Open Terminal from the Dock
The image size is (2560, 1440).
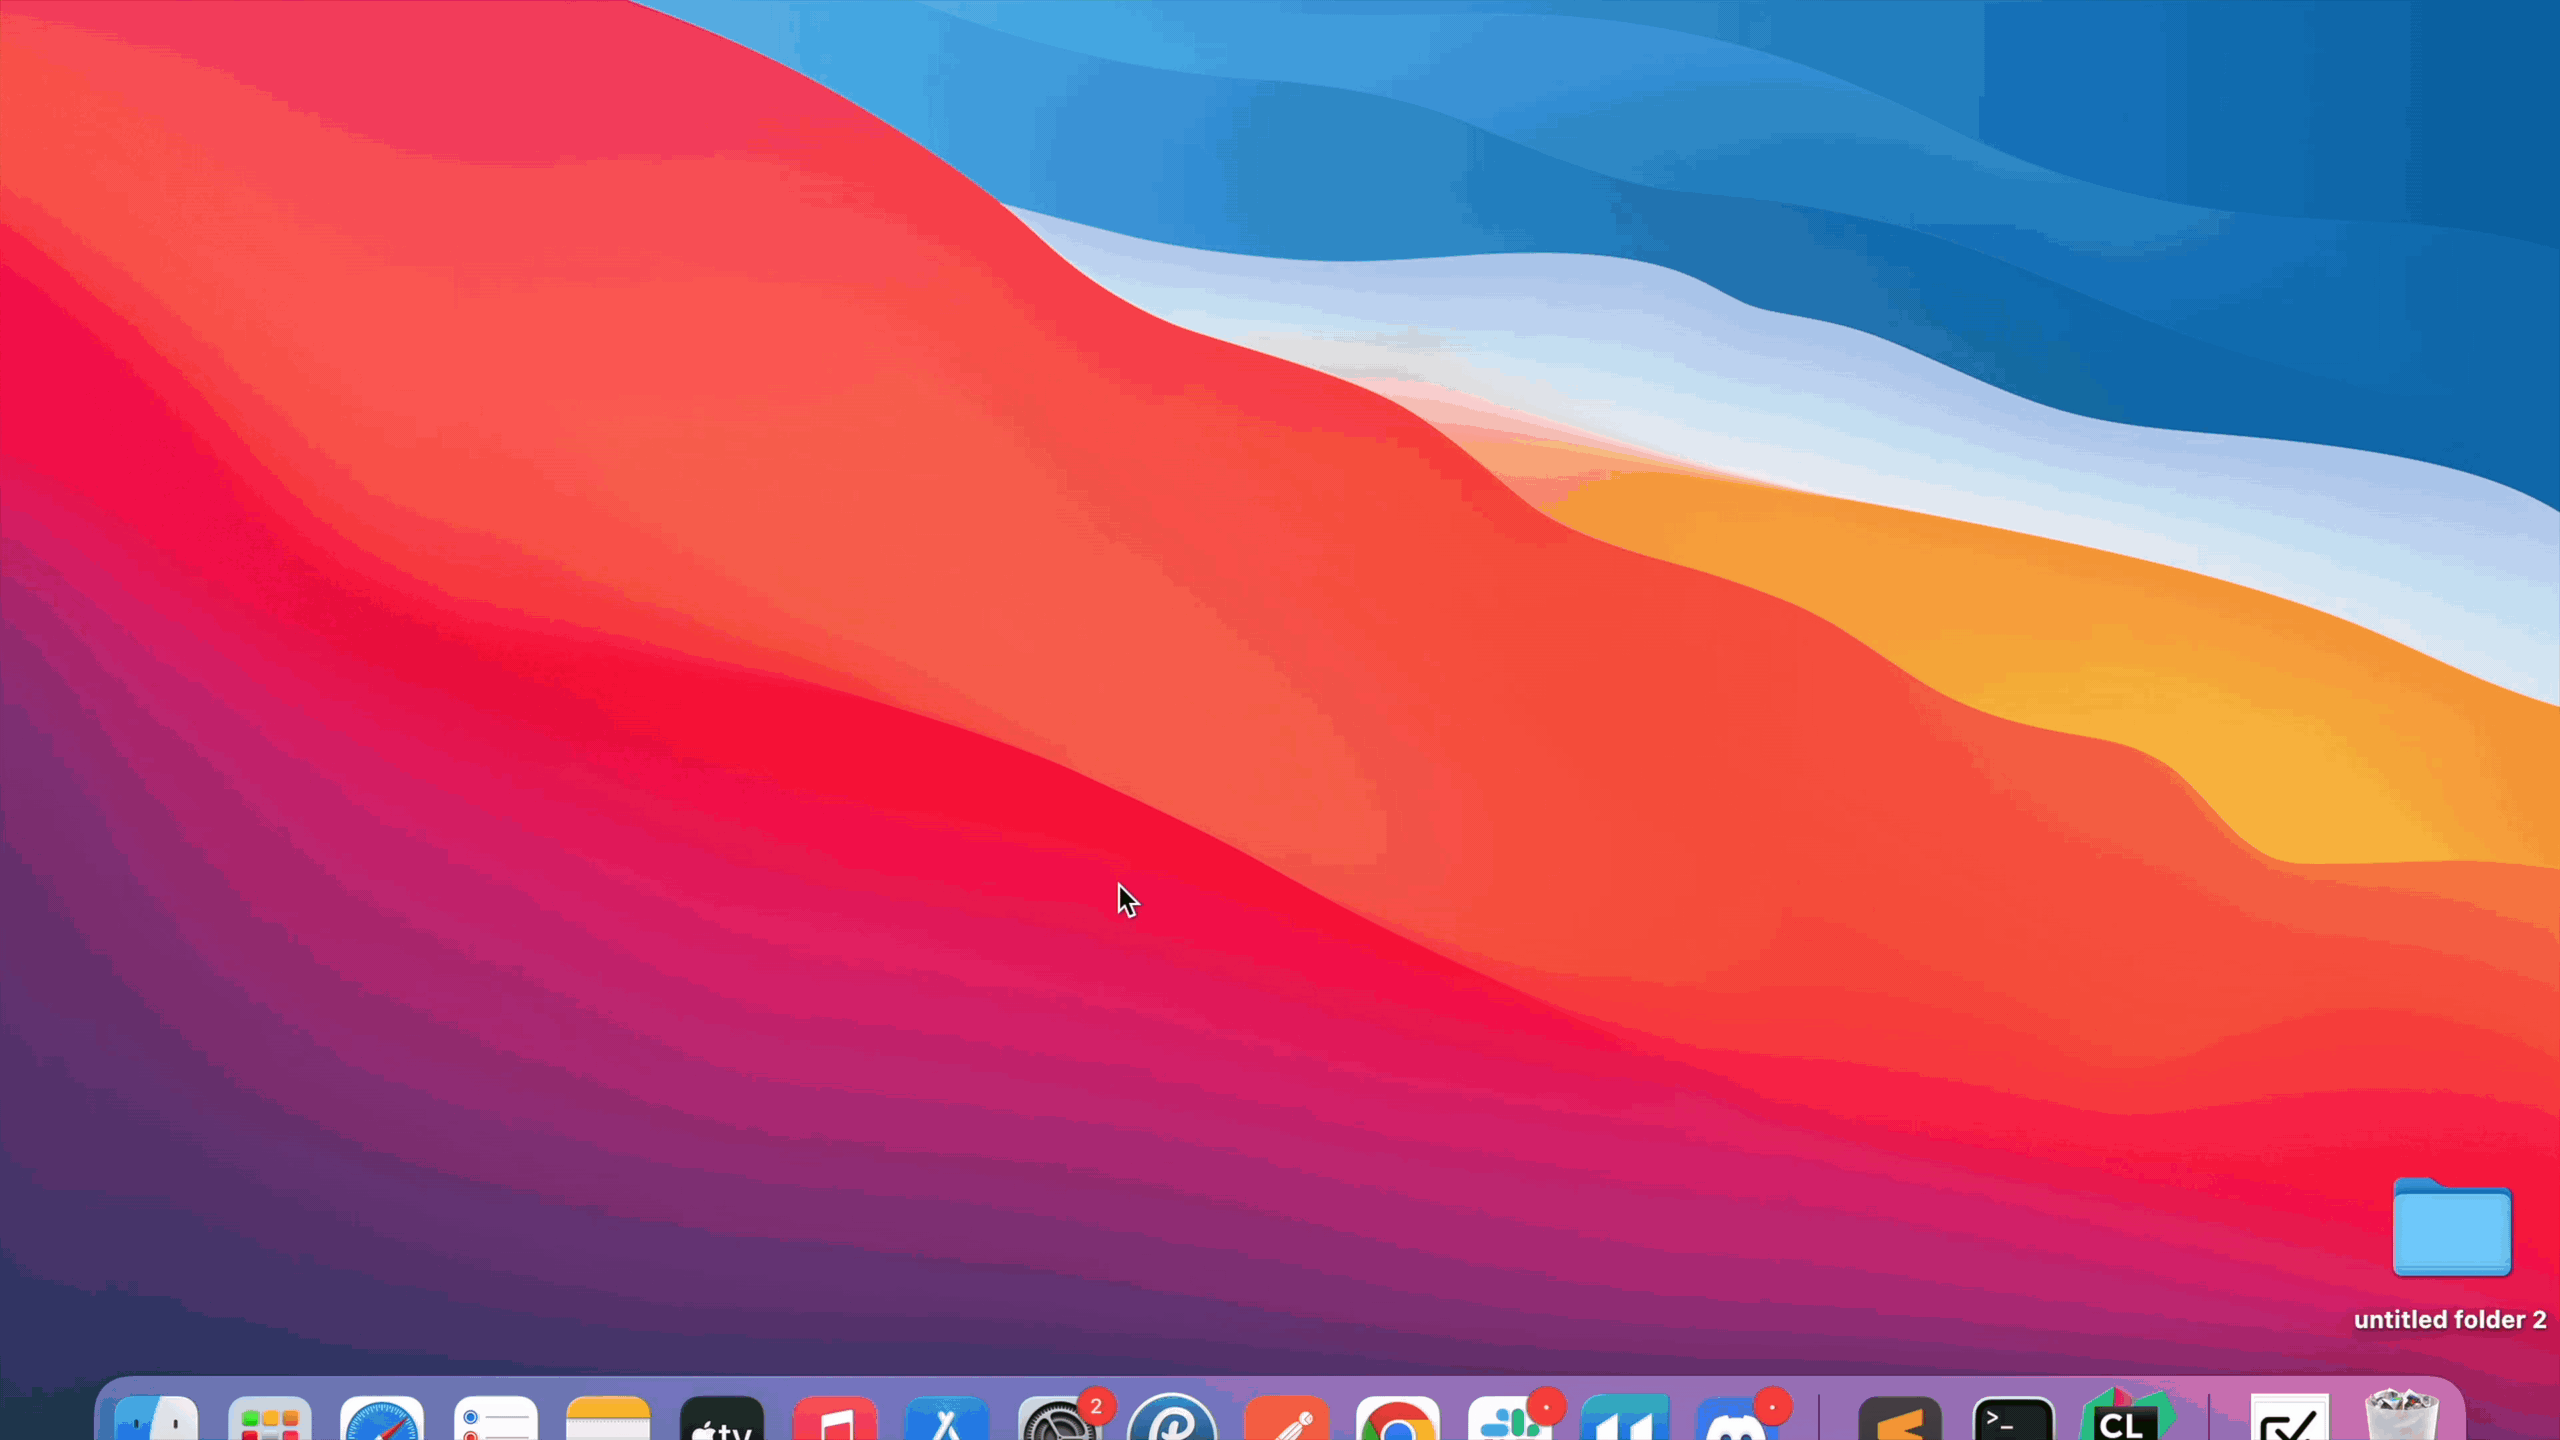point(2012,1417)
